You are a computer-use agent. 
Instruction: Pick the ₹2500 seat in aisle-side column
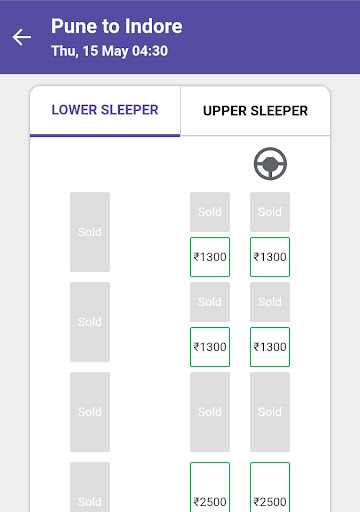(x=210, y=487)
